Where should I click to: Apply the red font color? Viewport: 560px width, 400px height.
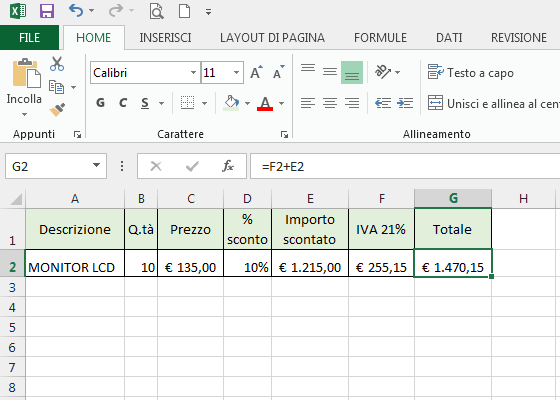pyautogui.click(x=265, y=103)
